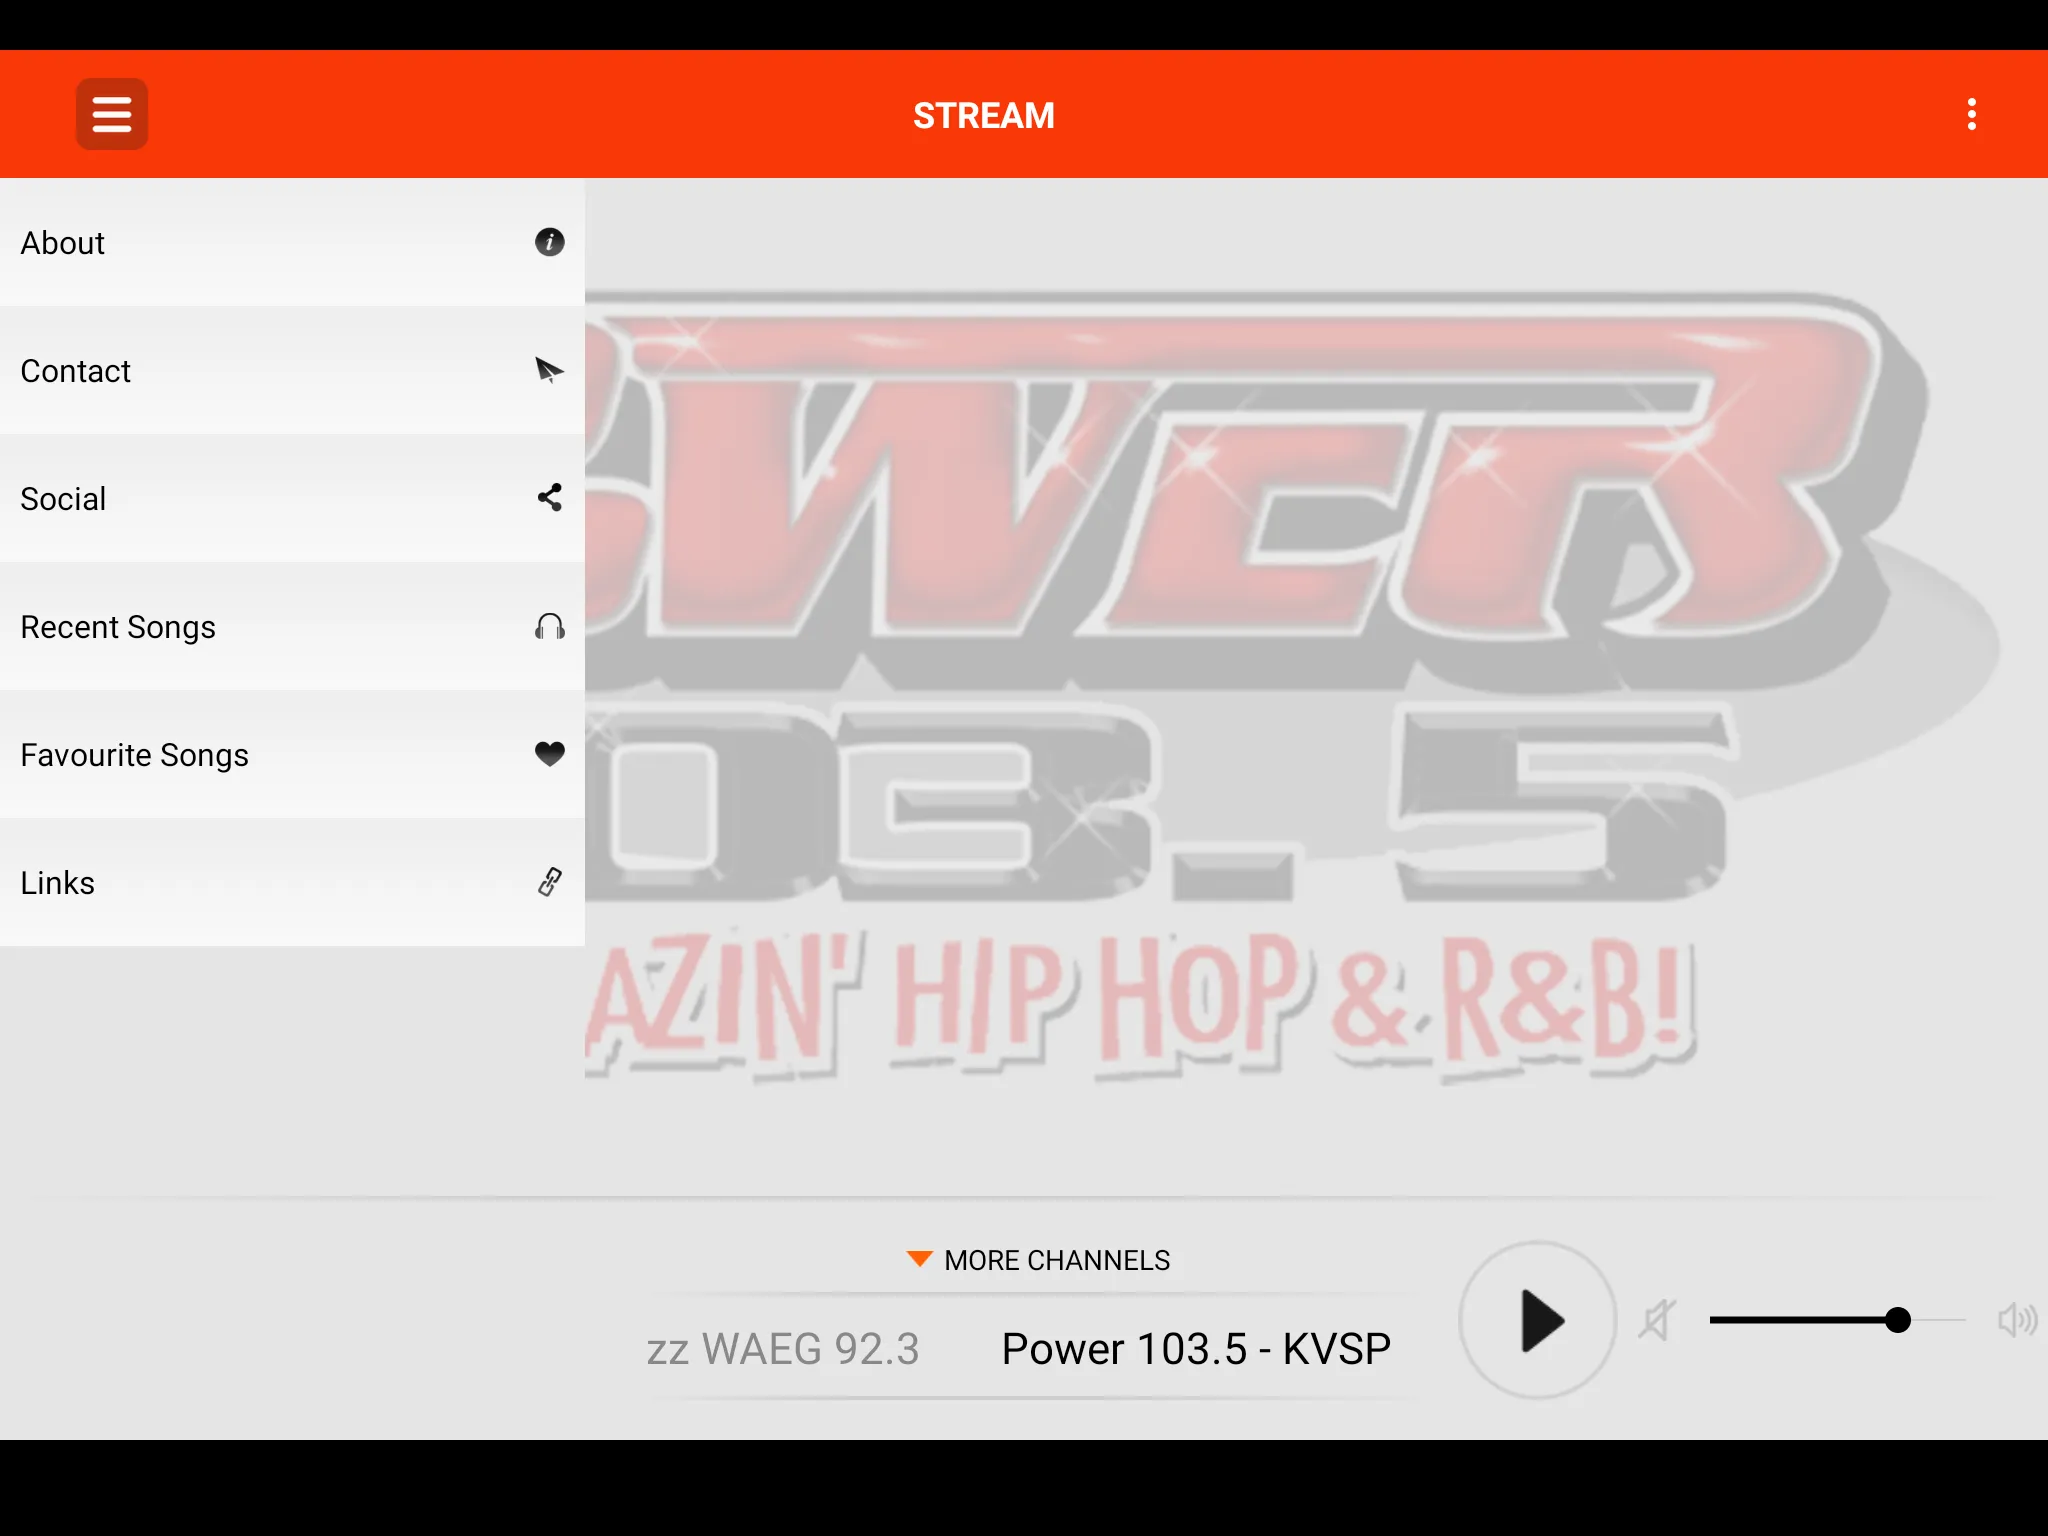Select Power 103.5 - KVSP channel
Viewport: 2048px width, 1536px height.
pyautogui.click(x=1197, y=1347)
